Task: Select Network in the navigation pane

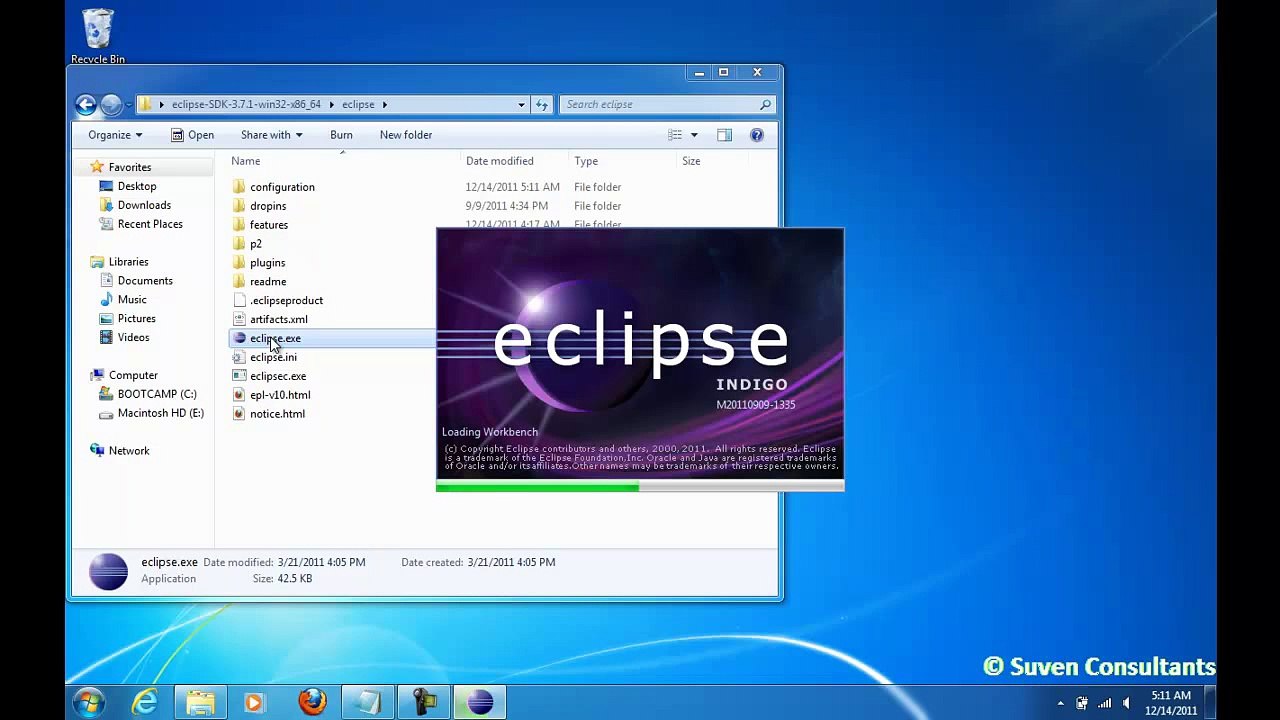Action: [x=129, y=451]
